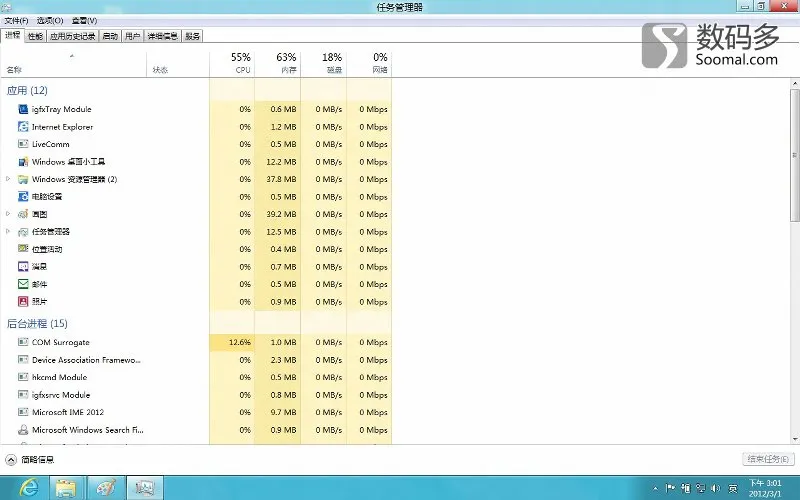Click the Internet Explorer process icon
Viewport: 800px width, 500px height.
click(23, 127)
